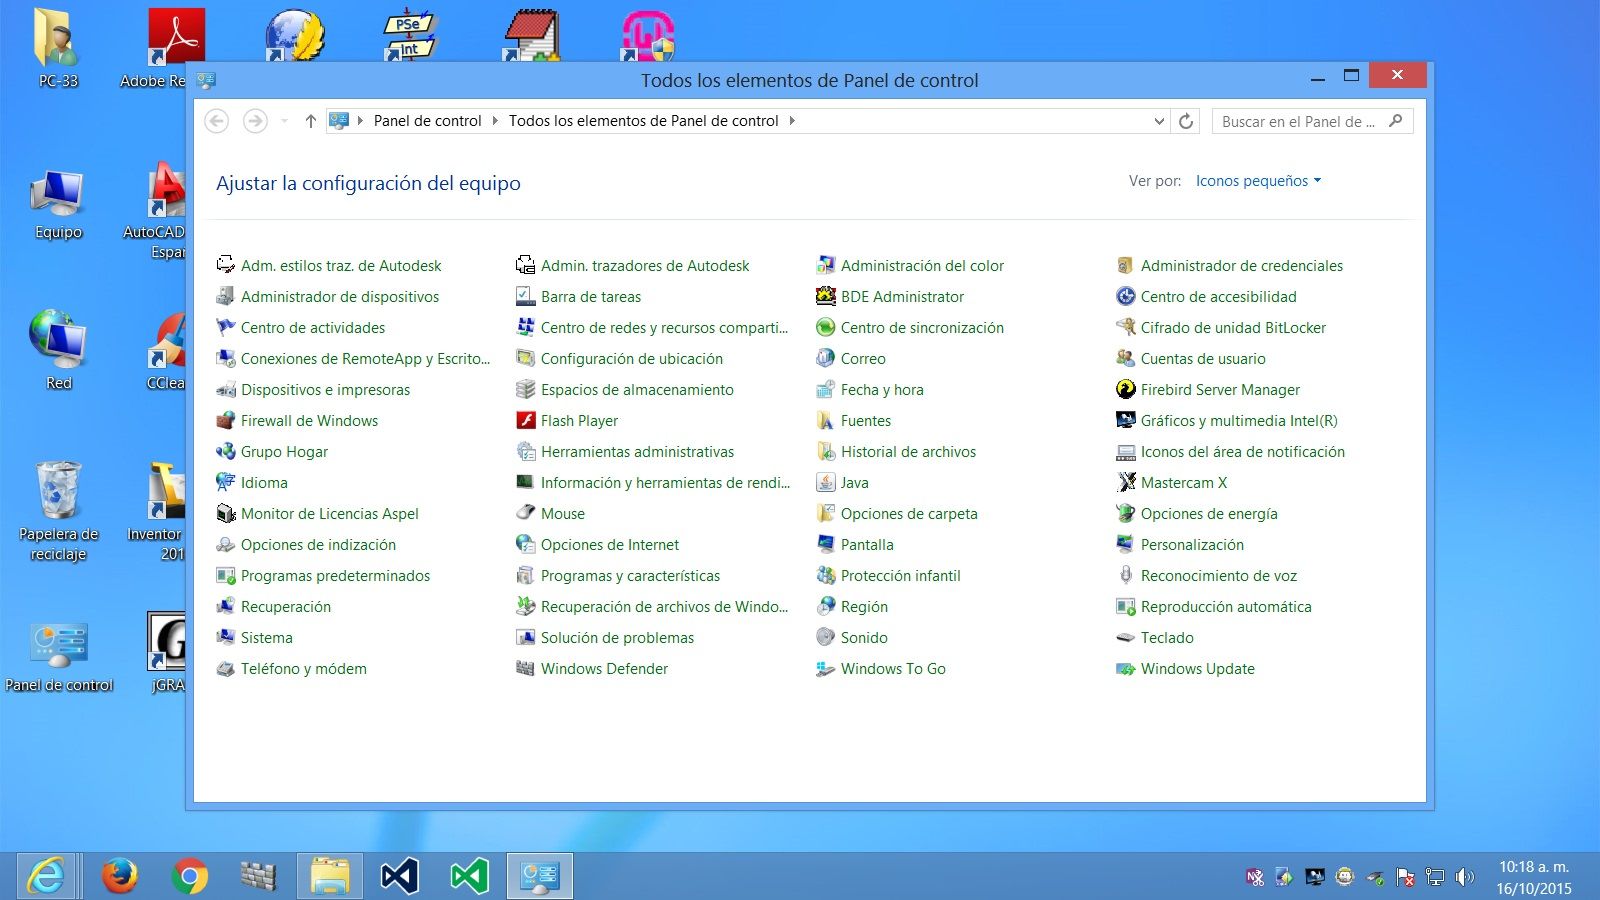Image resolution: width=1600 pixels, height=900 pixels.
Task: Click the refresh button by the address bar
Action: (x=1186, y=121)
